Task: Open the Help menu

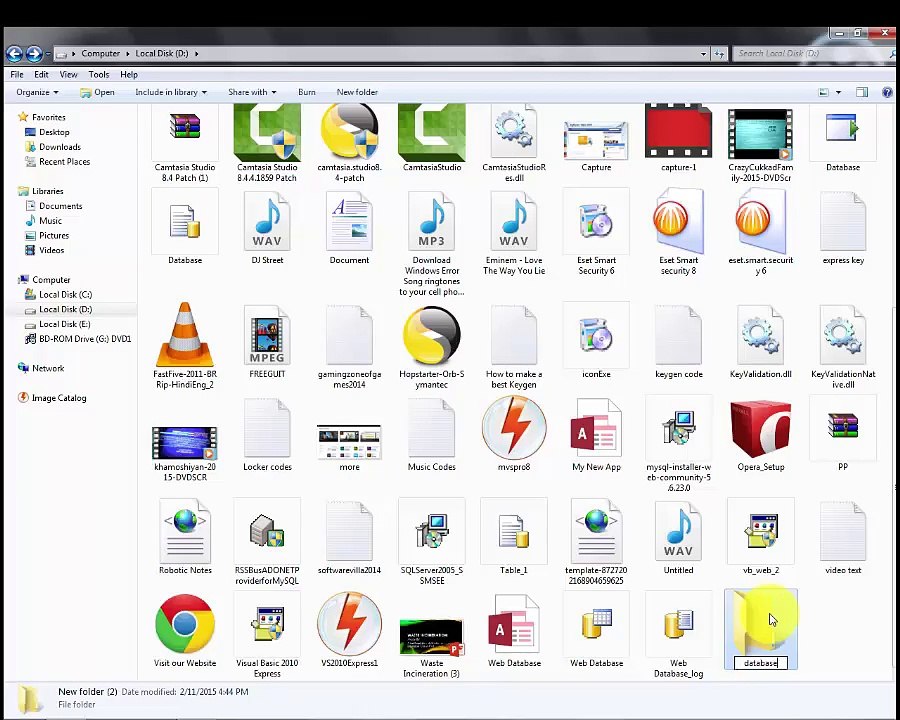Action: tap(129, 75)
